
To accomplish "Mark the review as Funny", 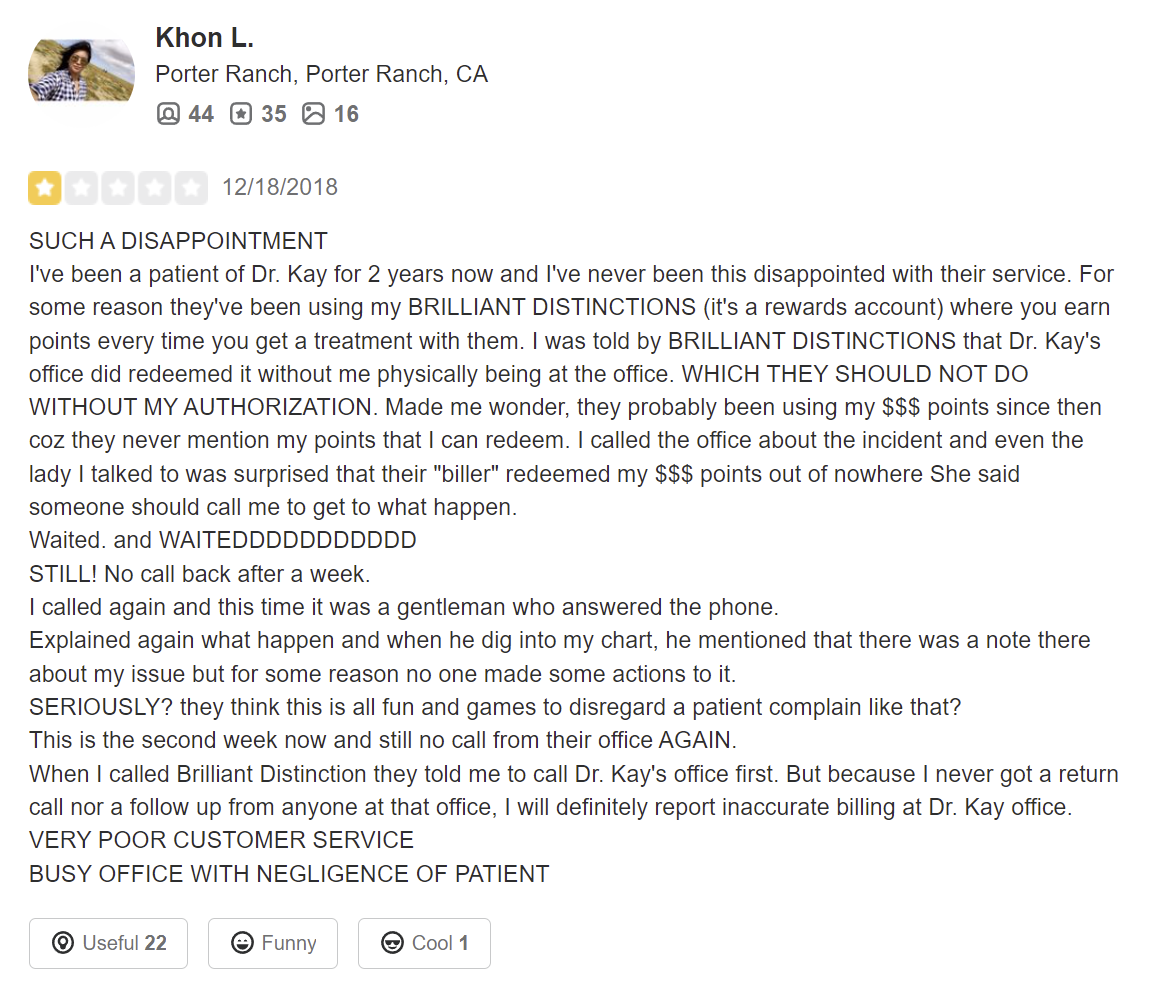I will [272, 943].
